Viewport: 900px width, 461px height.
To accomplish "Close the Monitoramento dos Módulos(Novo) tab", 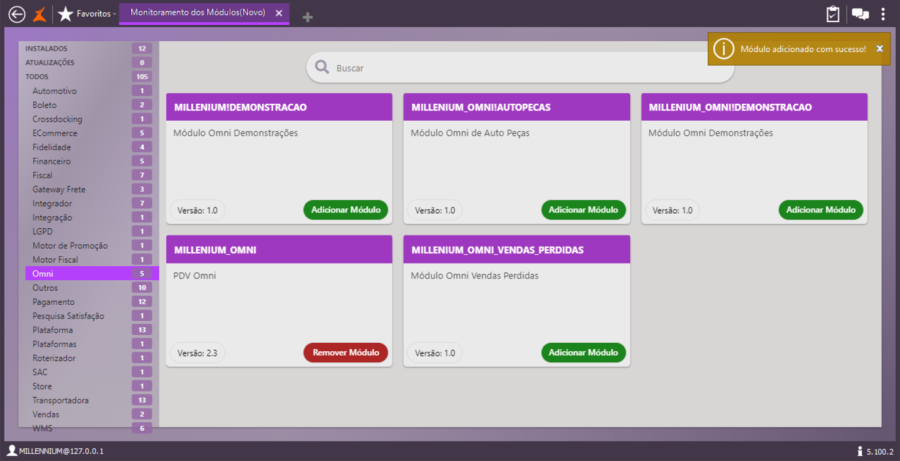I will (x=279, y=13).
